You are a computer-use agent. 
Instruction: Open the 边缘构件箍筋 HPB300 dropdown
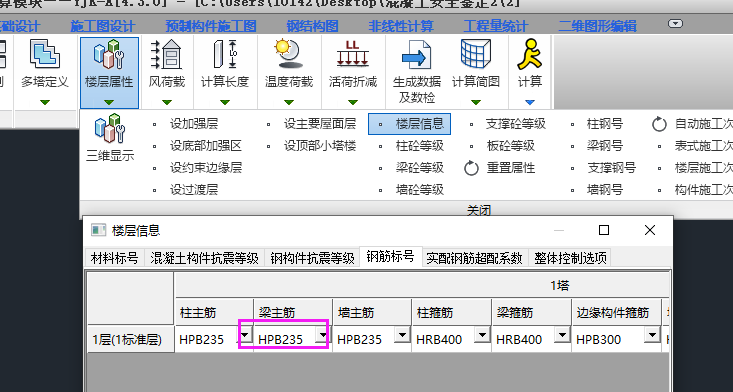click(652, 335)
